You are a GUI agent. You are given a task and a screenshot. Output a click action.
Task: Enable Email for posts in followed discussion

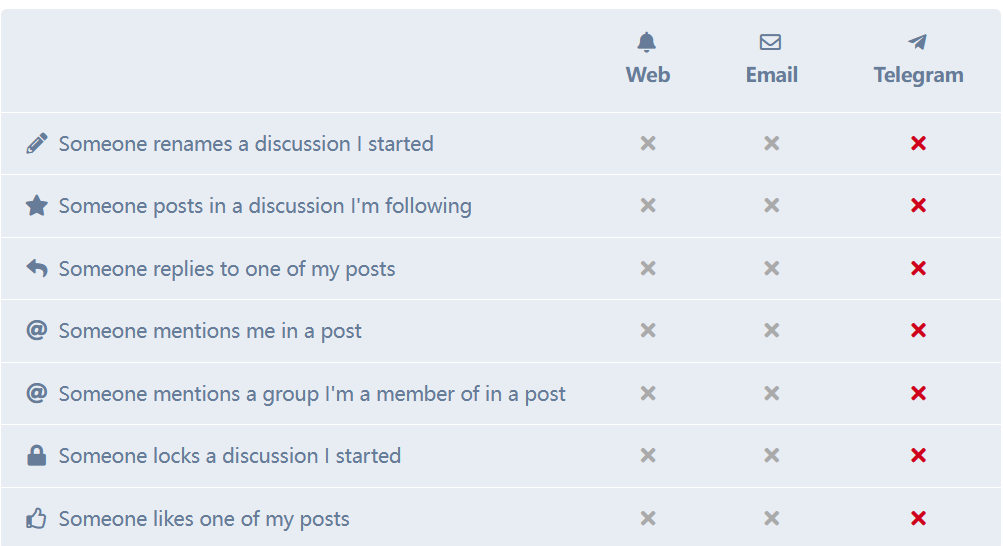point(771,205)
